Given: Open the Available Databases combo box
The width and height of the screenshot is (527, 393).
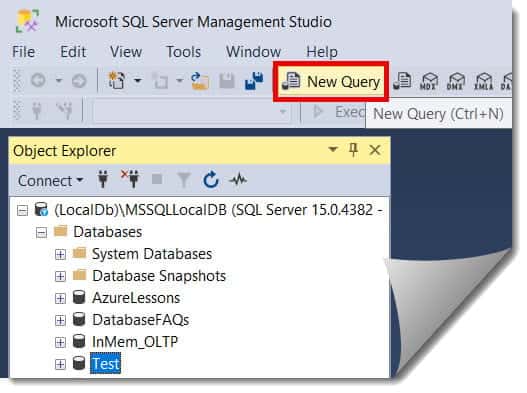Looking at the screenshot, I should tap(192, 111).
